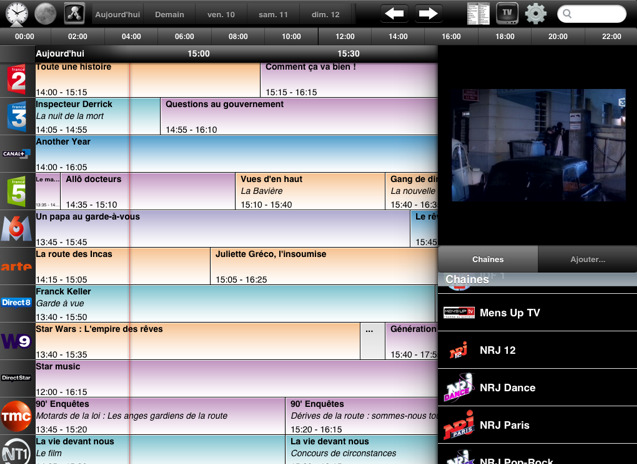Select Mens Up TV in channel list
Screen dimensions: 637x464
[x=537, y=312]
